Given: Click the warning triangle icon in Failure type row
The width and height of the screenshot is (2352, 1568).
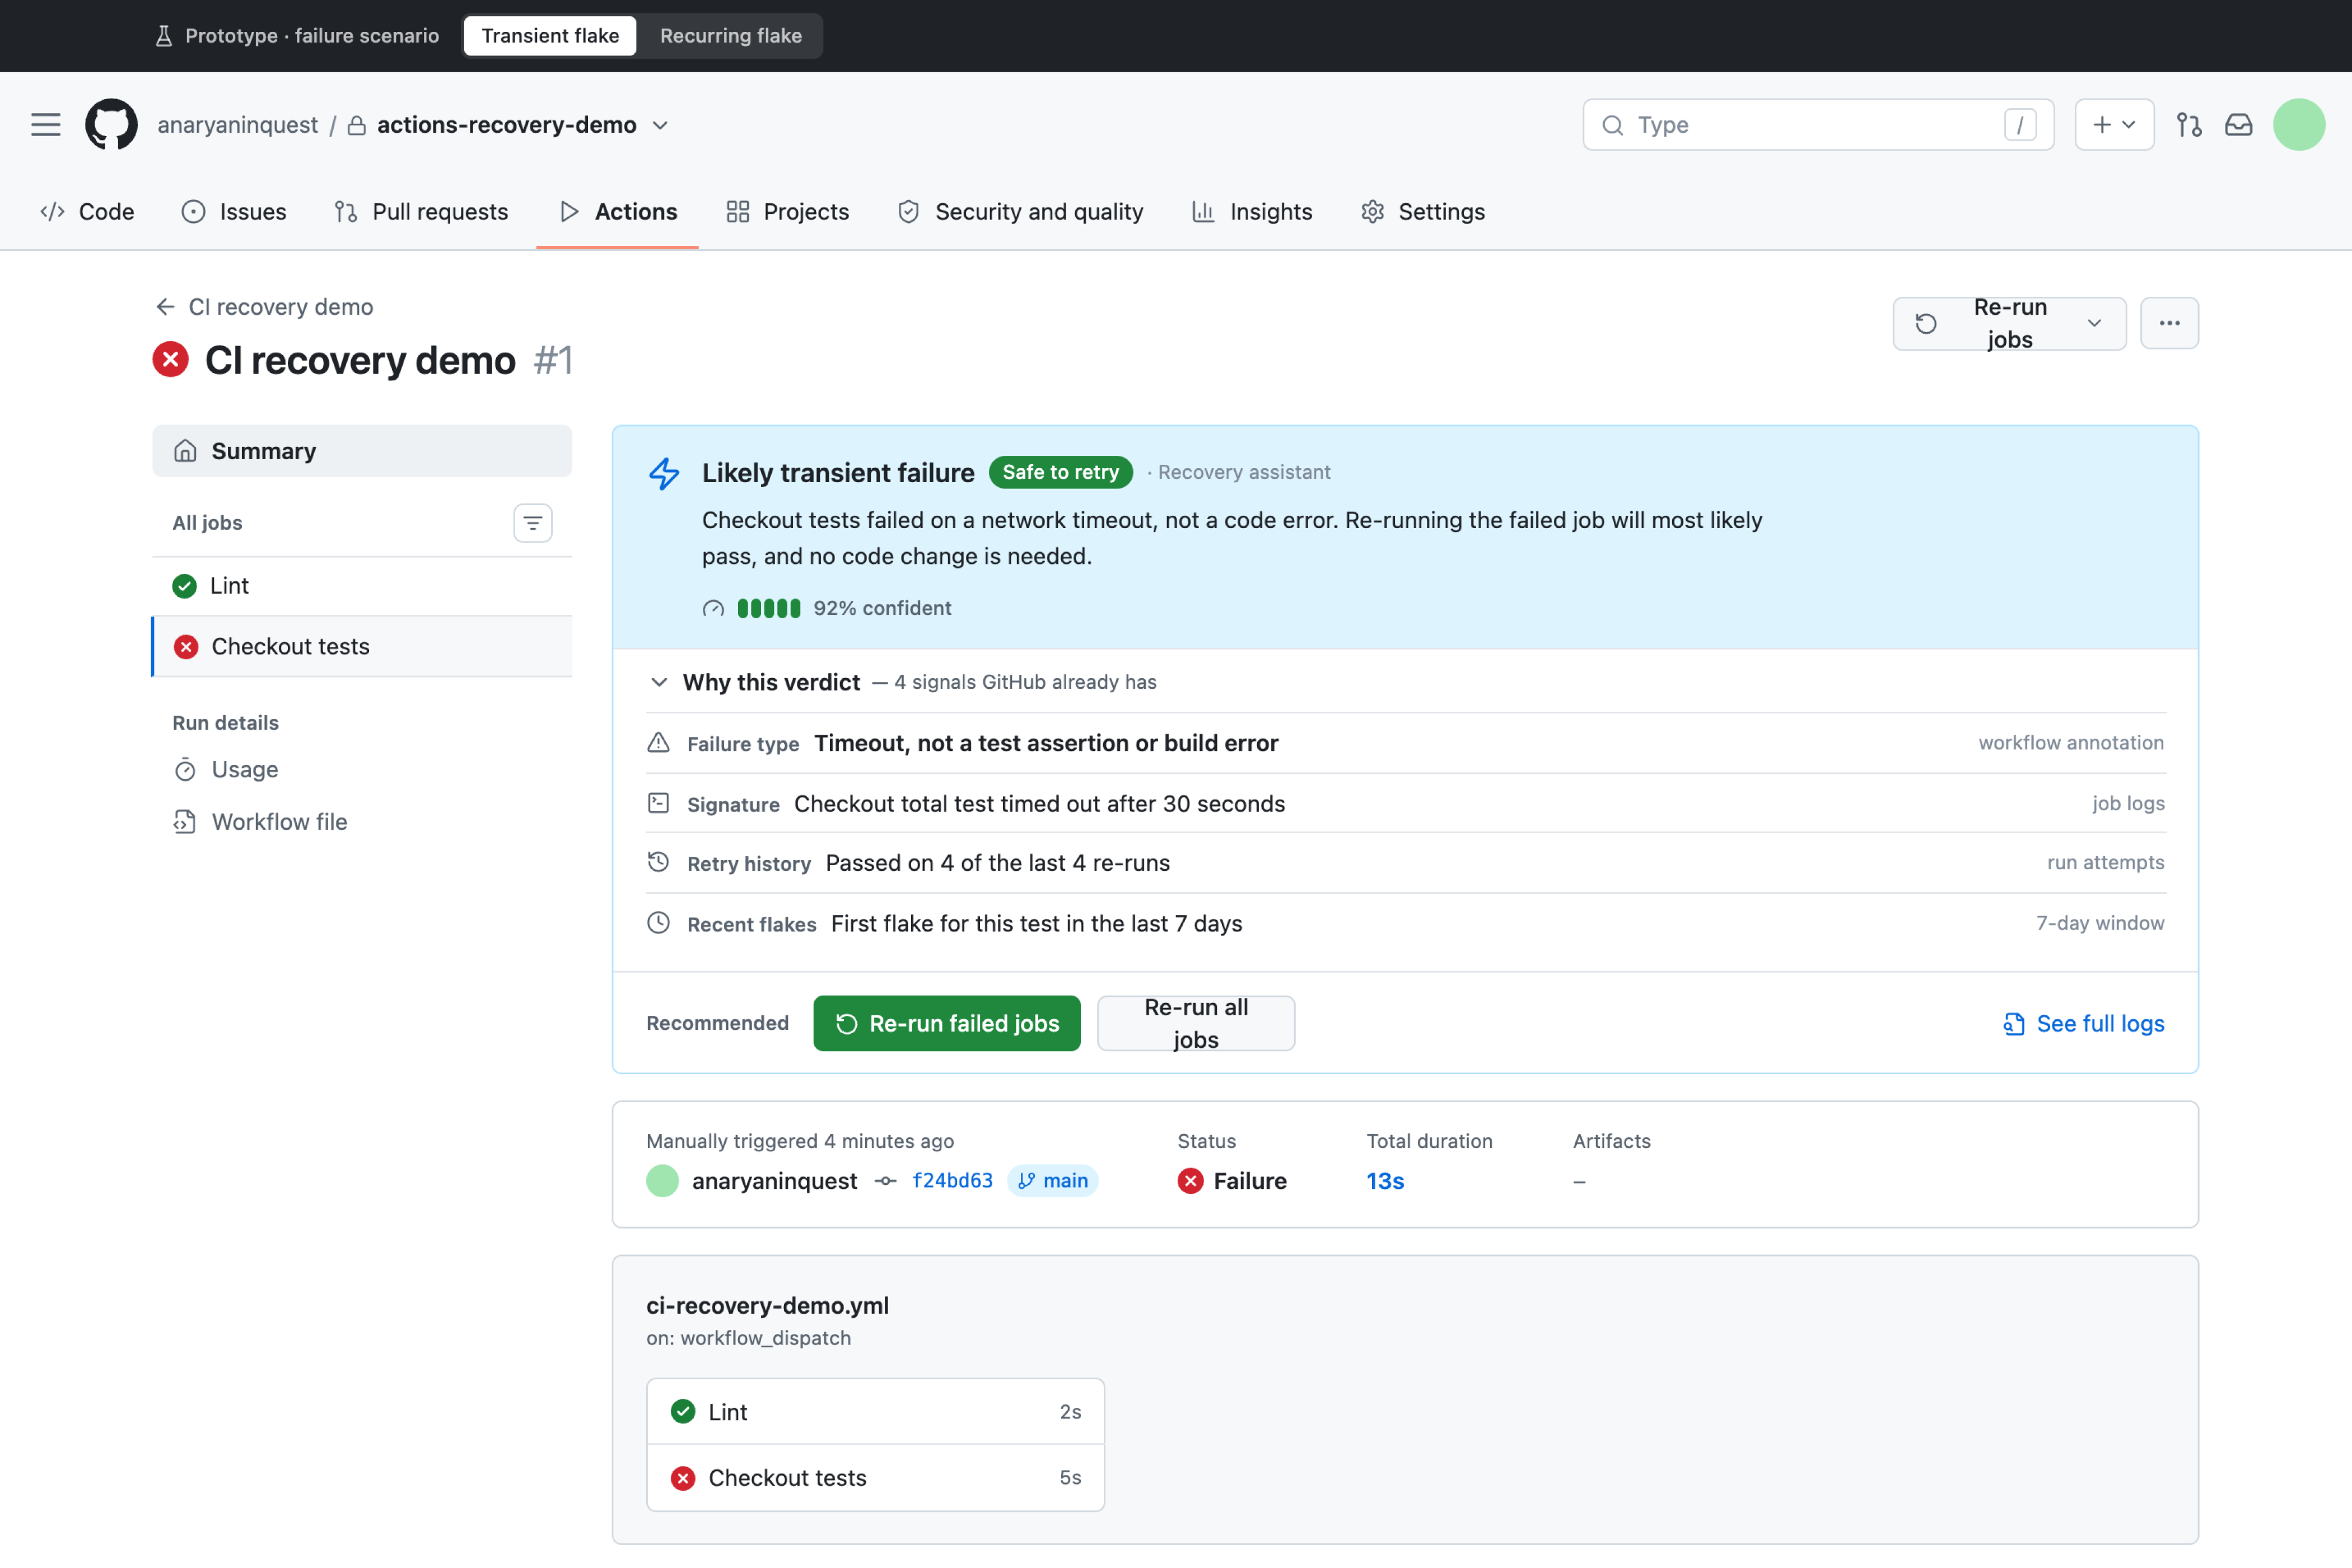Looking at the screenshot, I should 658,743.
